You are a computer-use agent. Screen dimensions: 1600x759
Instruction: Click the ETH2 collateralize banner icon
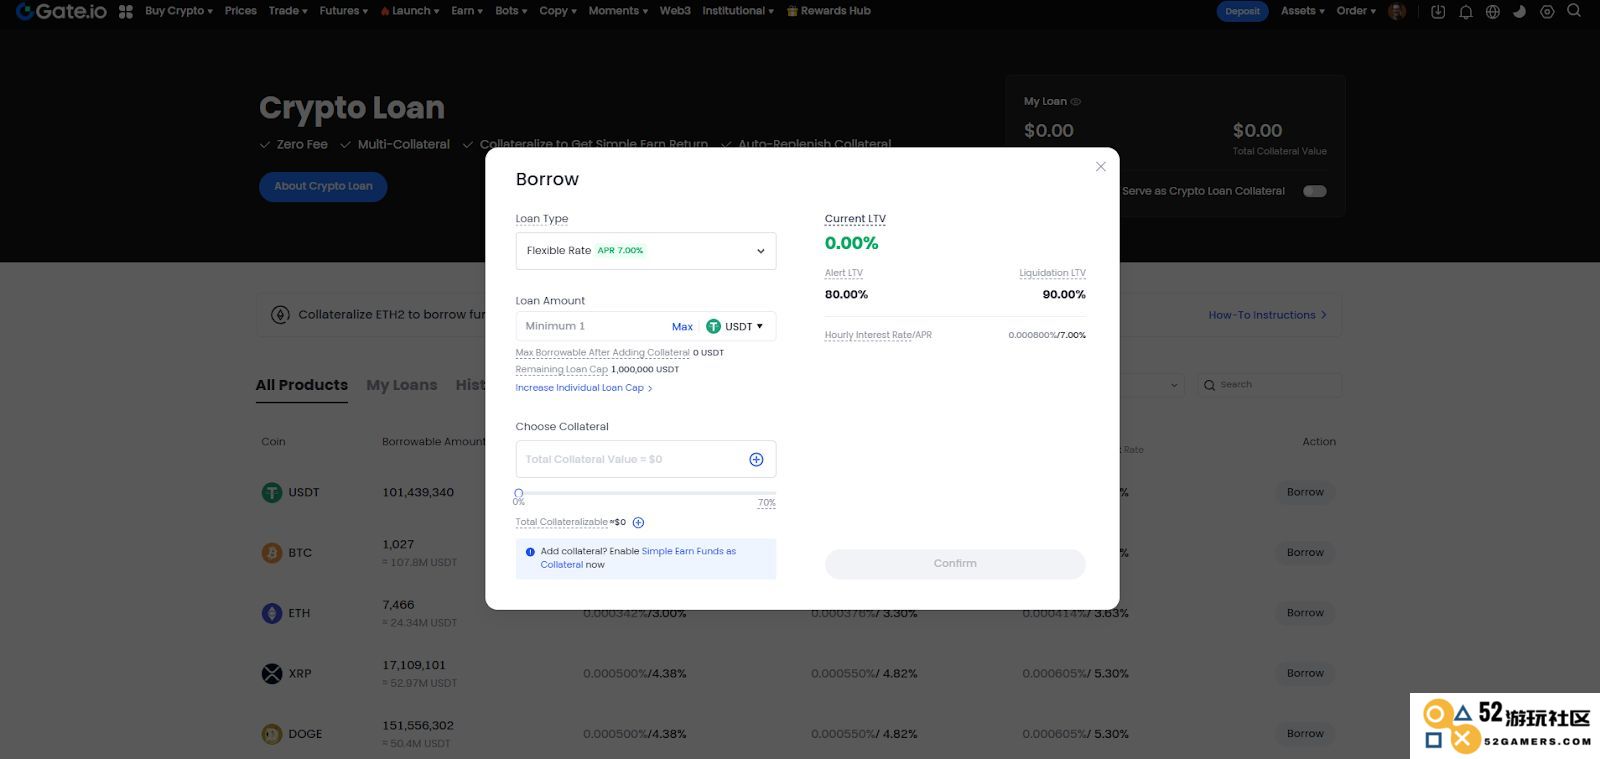point(281,315)
